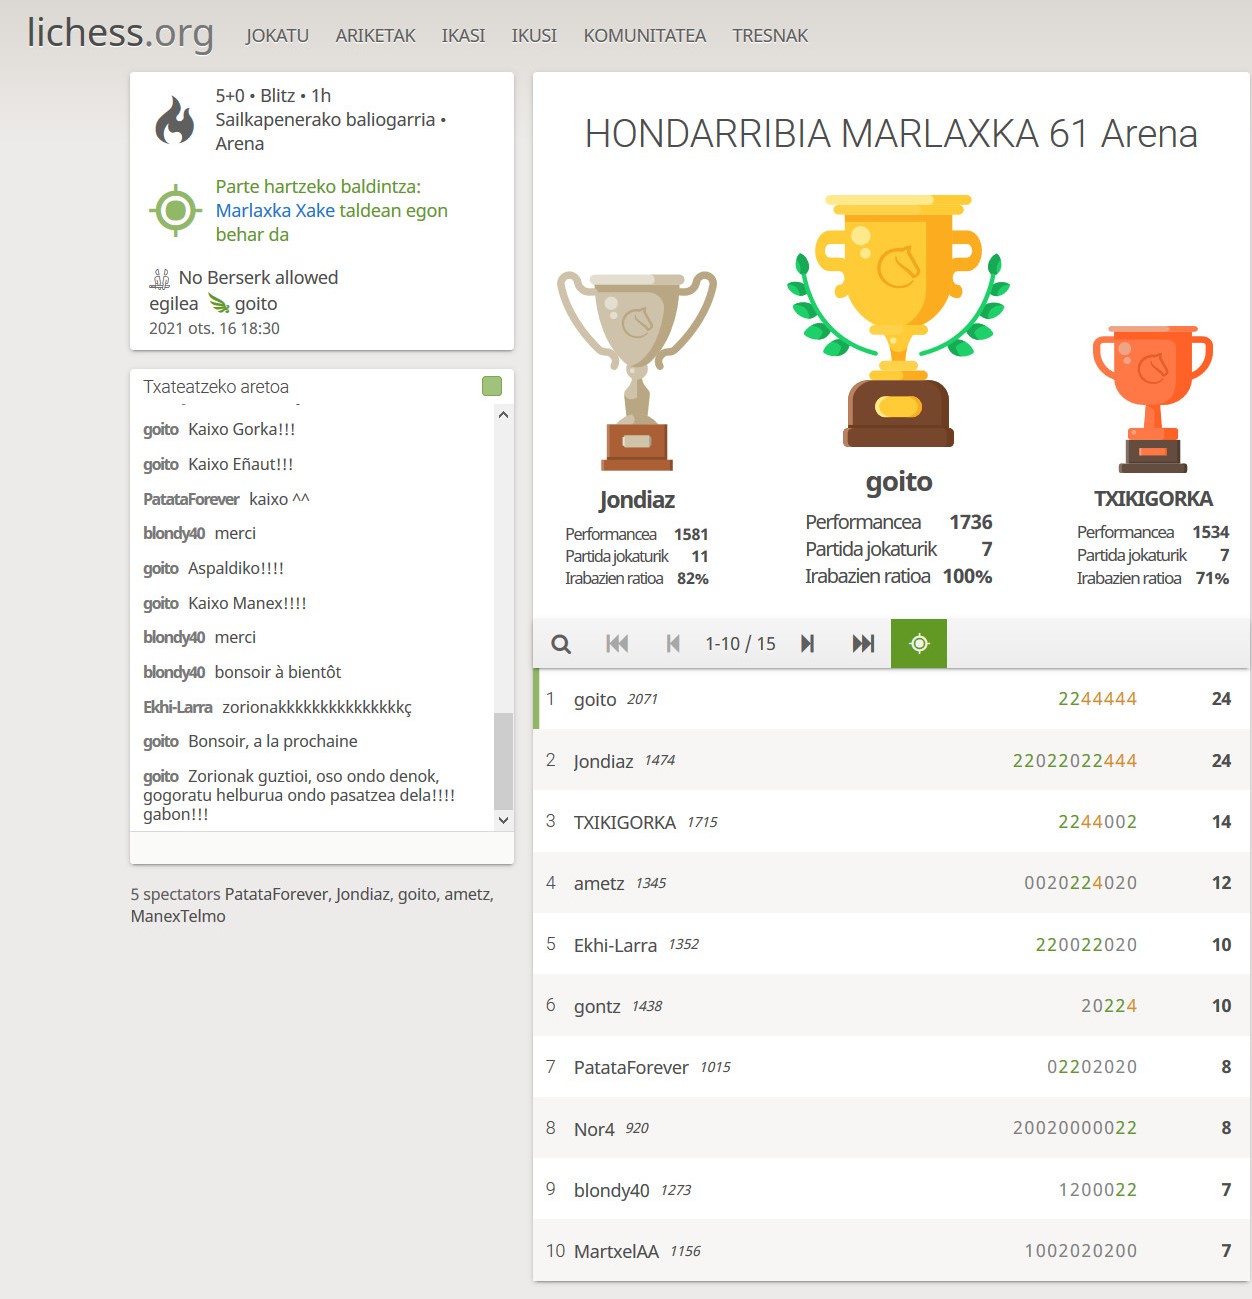
Task: Open goito's profile from creator line
Action: [256, 304]
